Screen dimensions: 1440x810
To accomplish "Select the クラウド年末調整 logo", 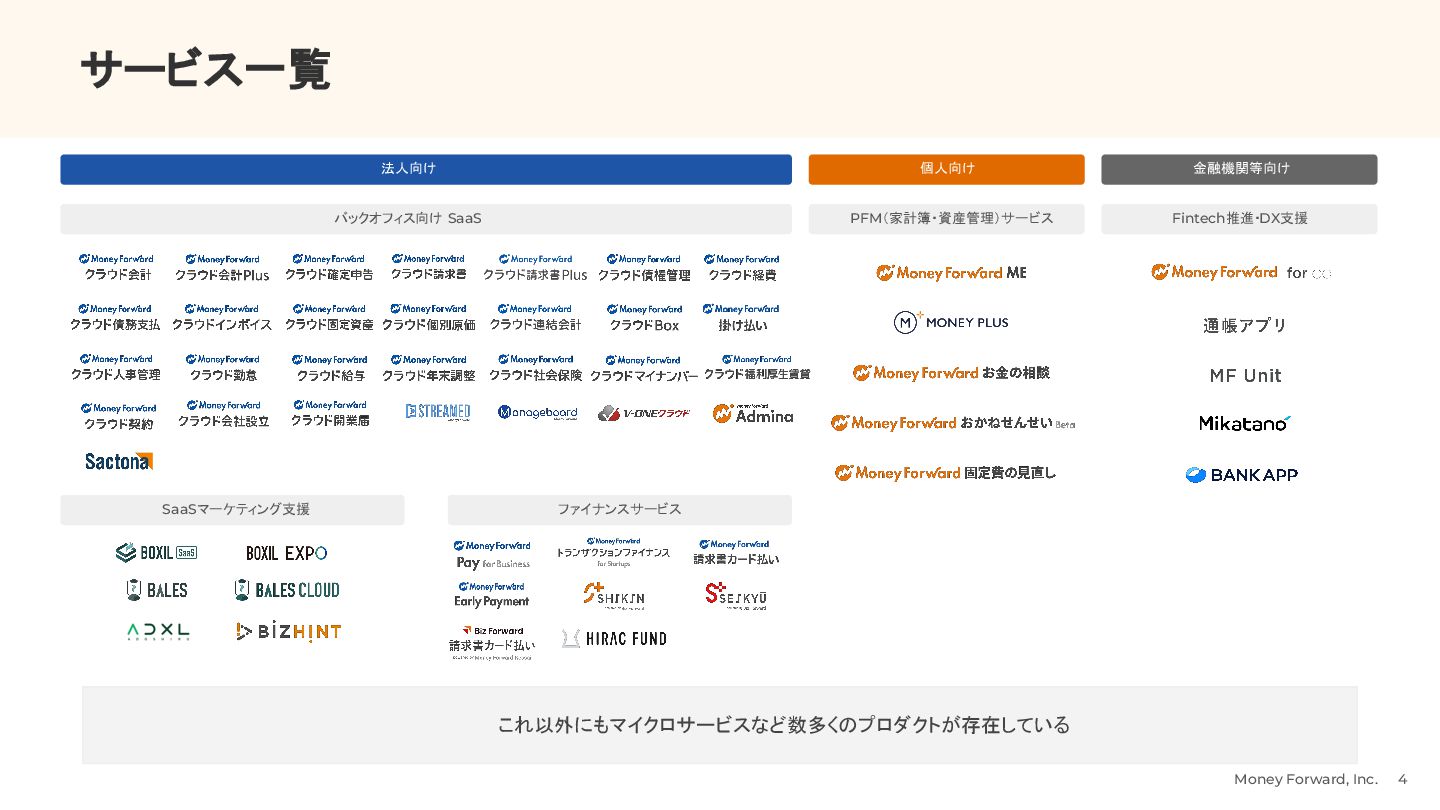I will coord(428,367).
